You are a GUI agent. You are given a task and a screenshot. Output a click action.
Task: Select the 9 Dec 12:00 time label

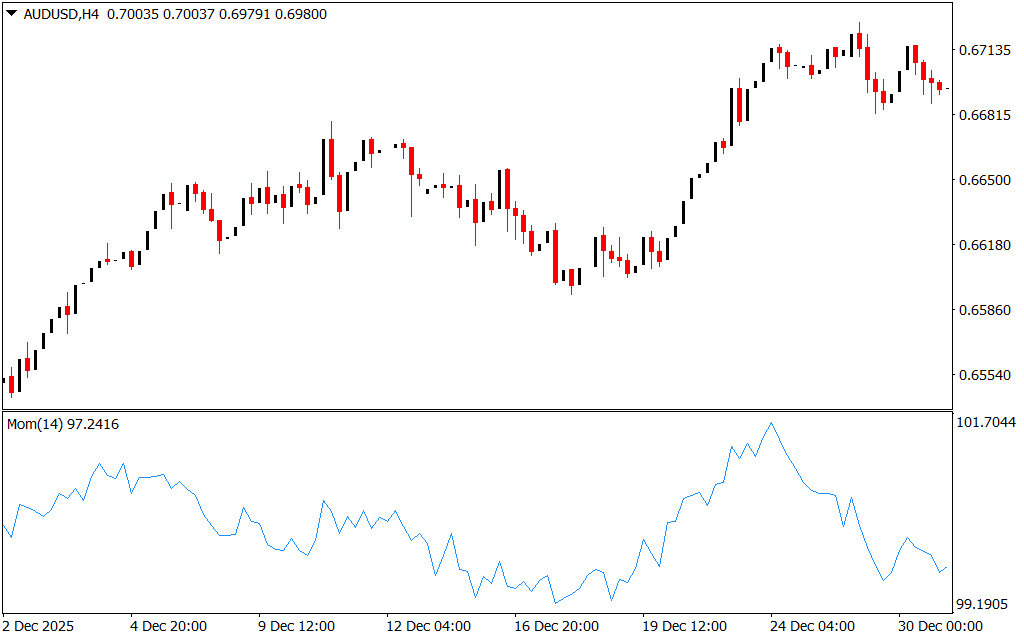[x=297, y=626]
